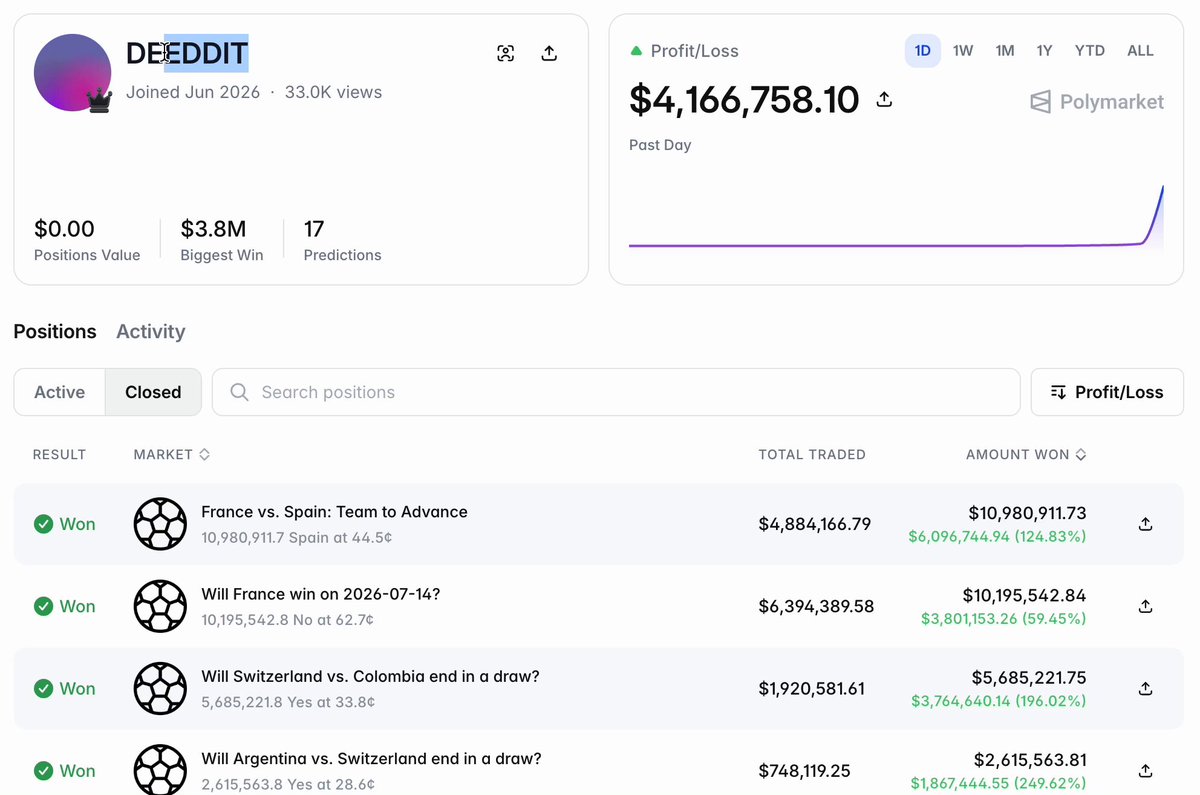Click the Polymarket logo
The height and width of the screenshot is (795, 1200).
[x=1097, y=101]
